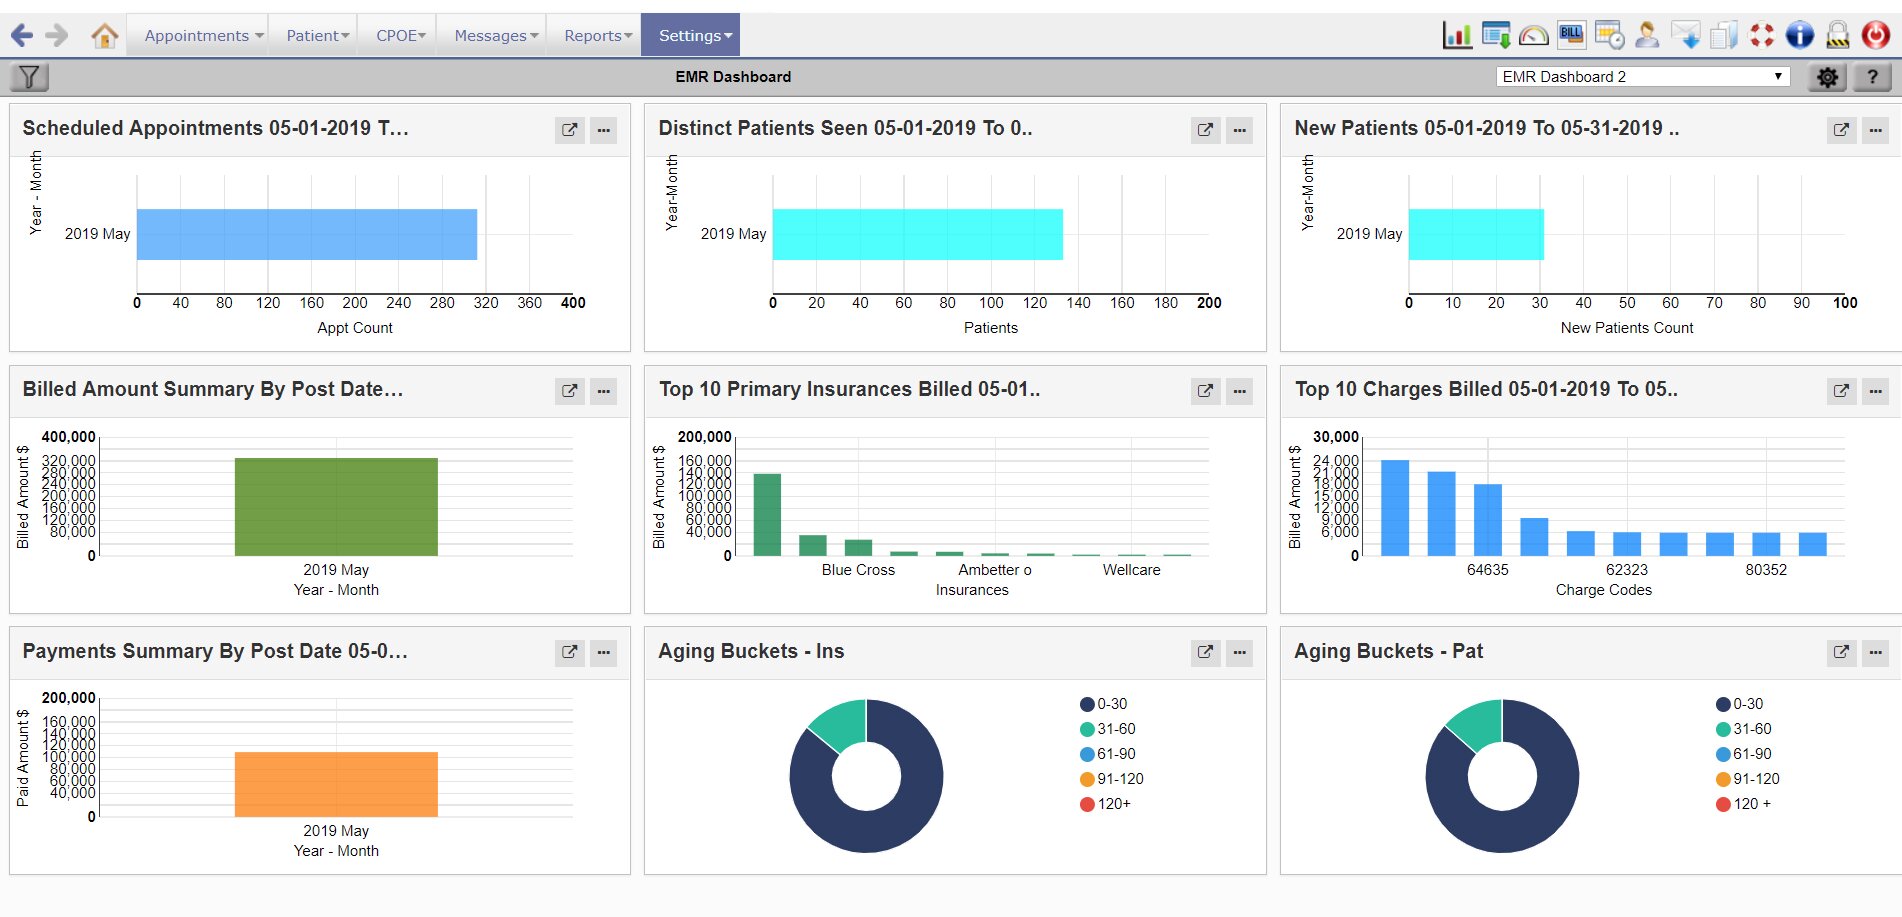Screen dimensions: 1902x917
Task: Open the Bill icon in top toolbar
Action: (1571, 36)
